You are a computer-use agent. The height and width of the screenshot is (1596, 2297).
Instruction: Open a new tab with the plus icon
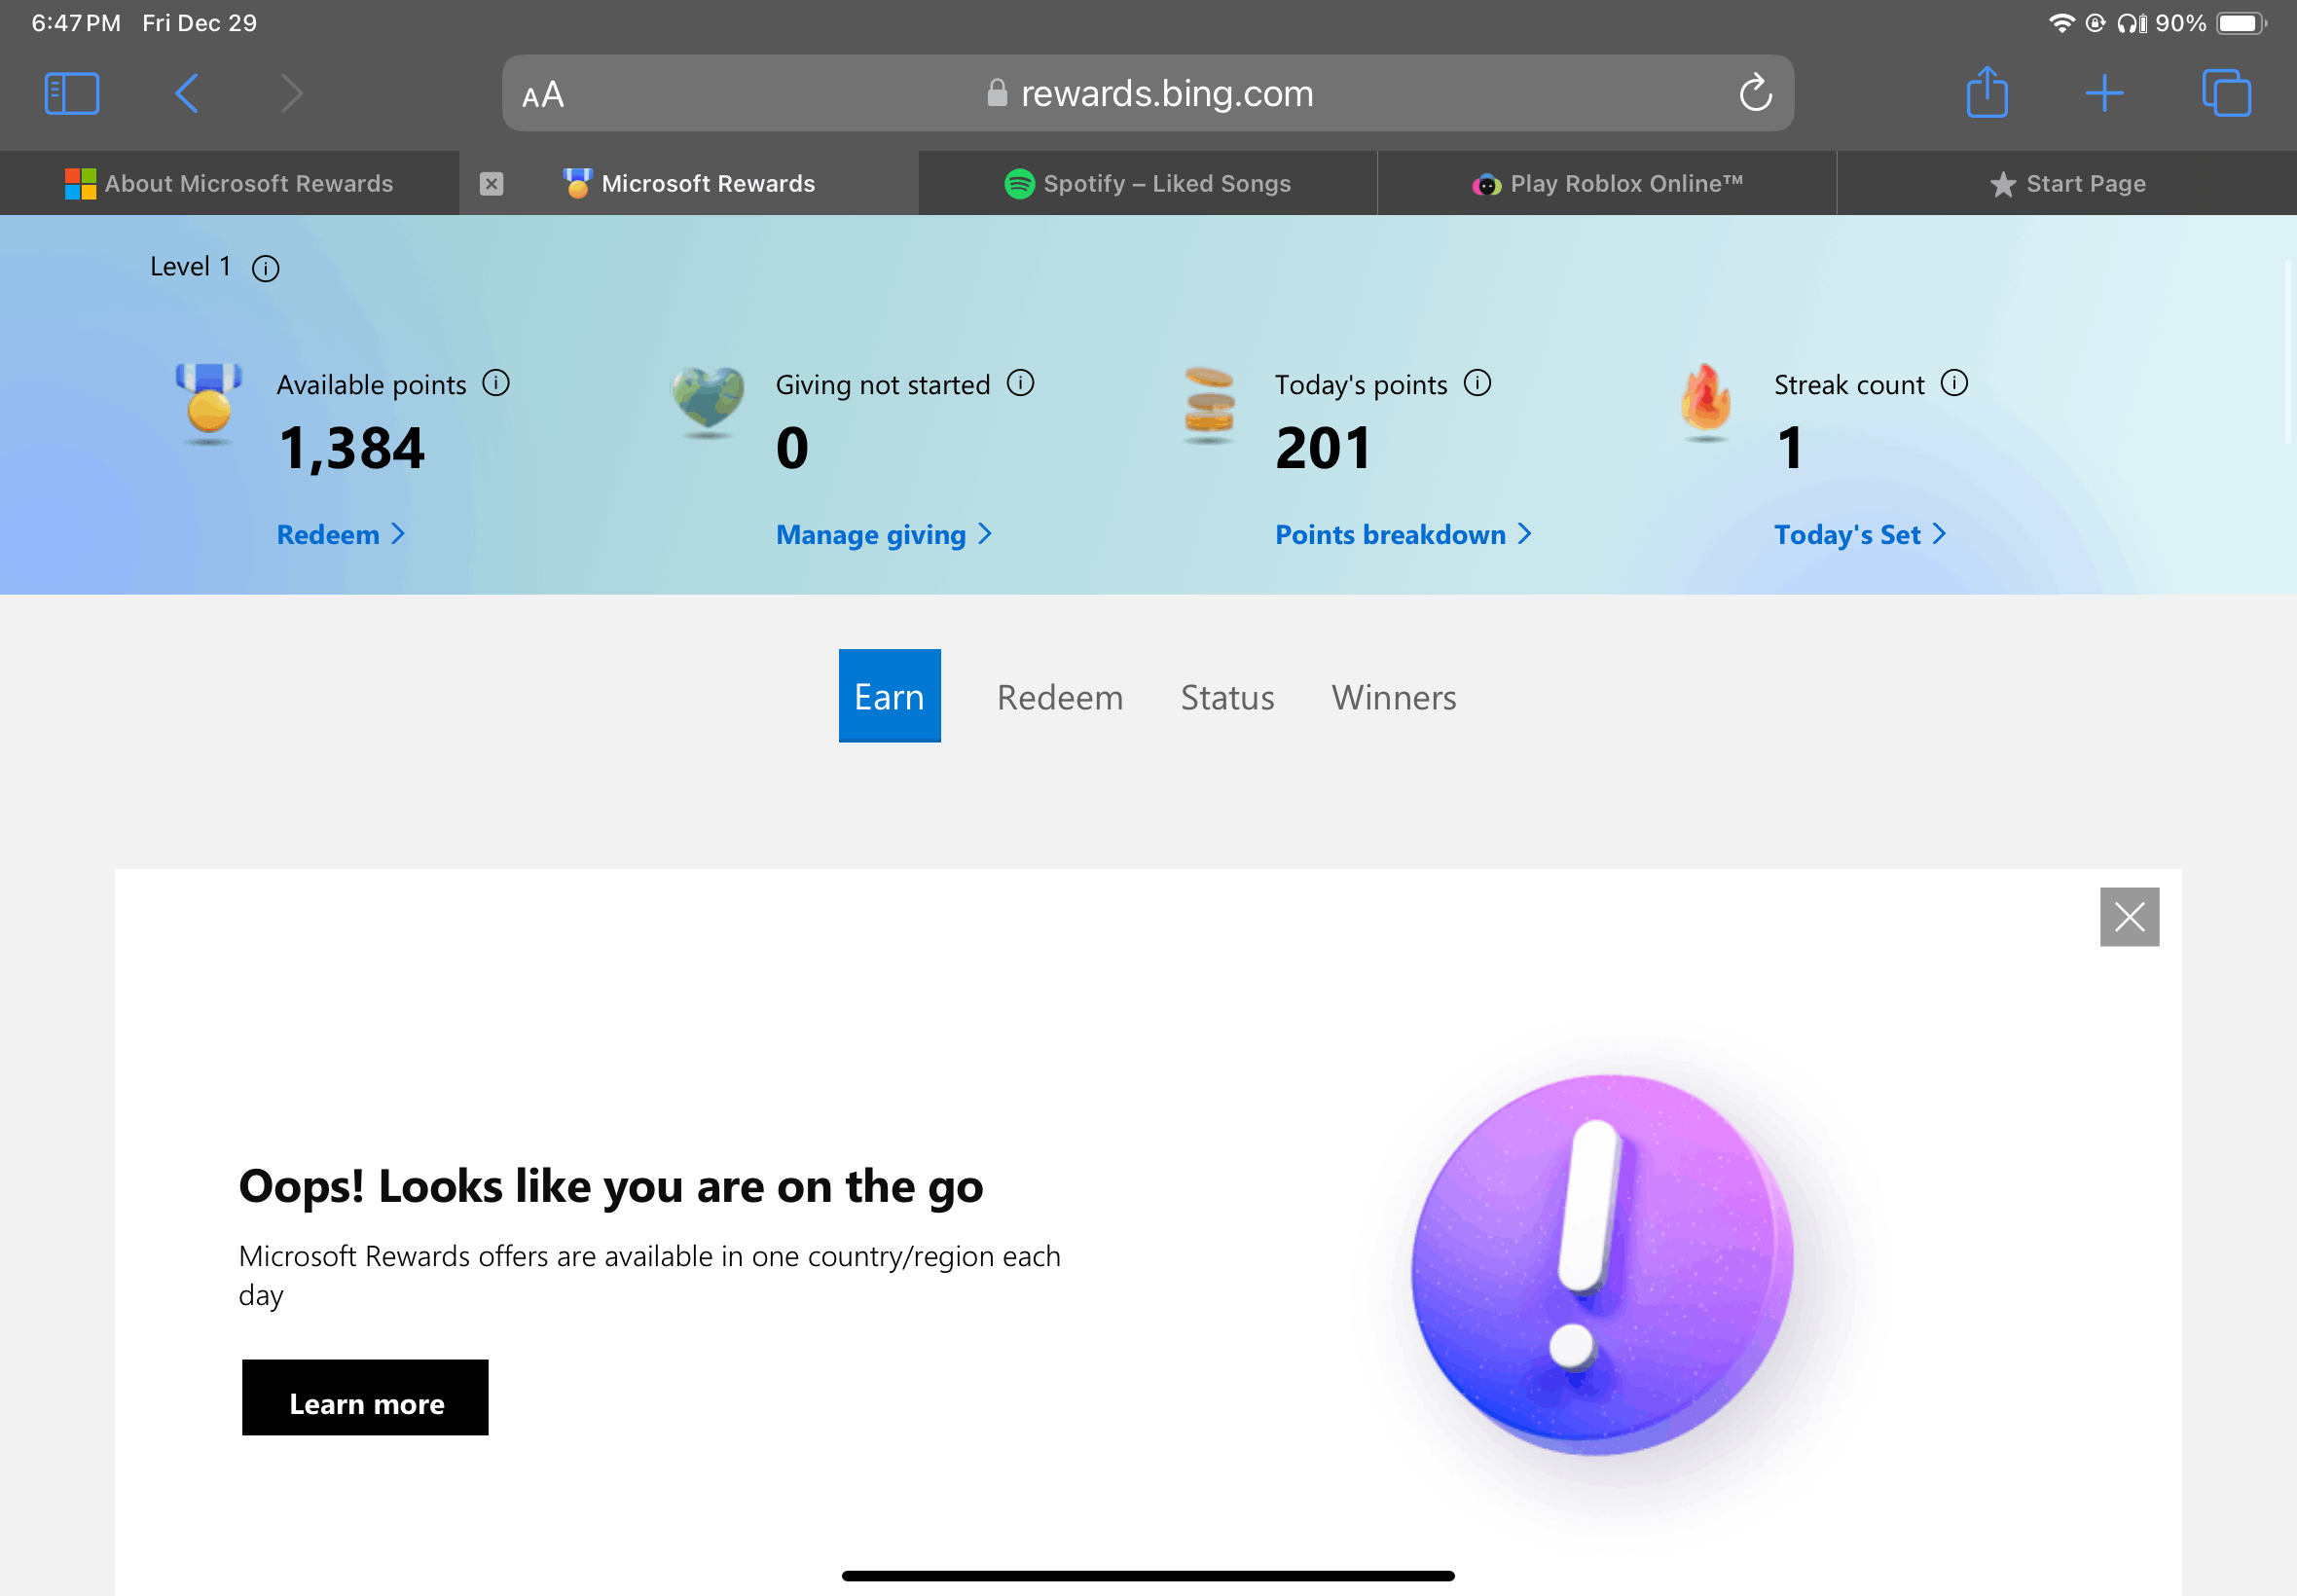coord(2104,94)
